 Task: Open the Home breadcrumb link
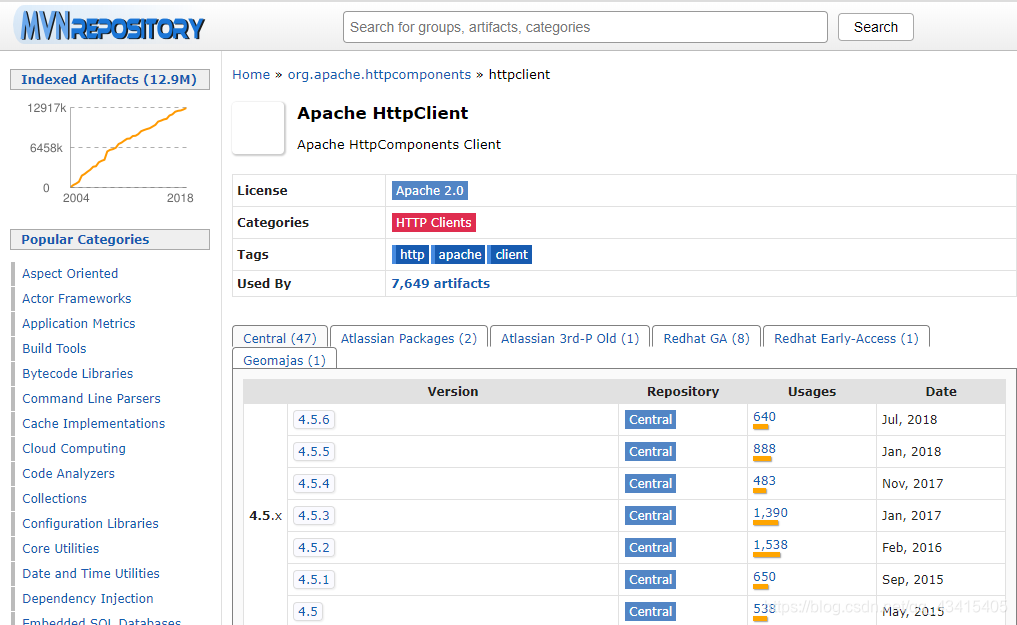(x=251, y=75)
